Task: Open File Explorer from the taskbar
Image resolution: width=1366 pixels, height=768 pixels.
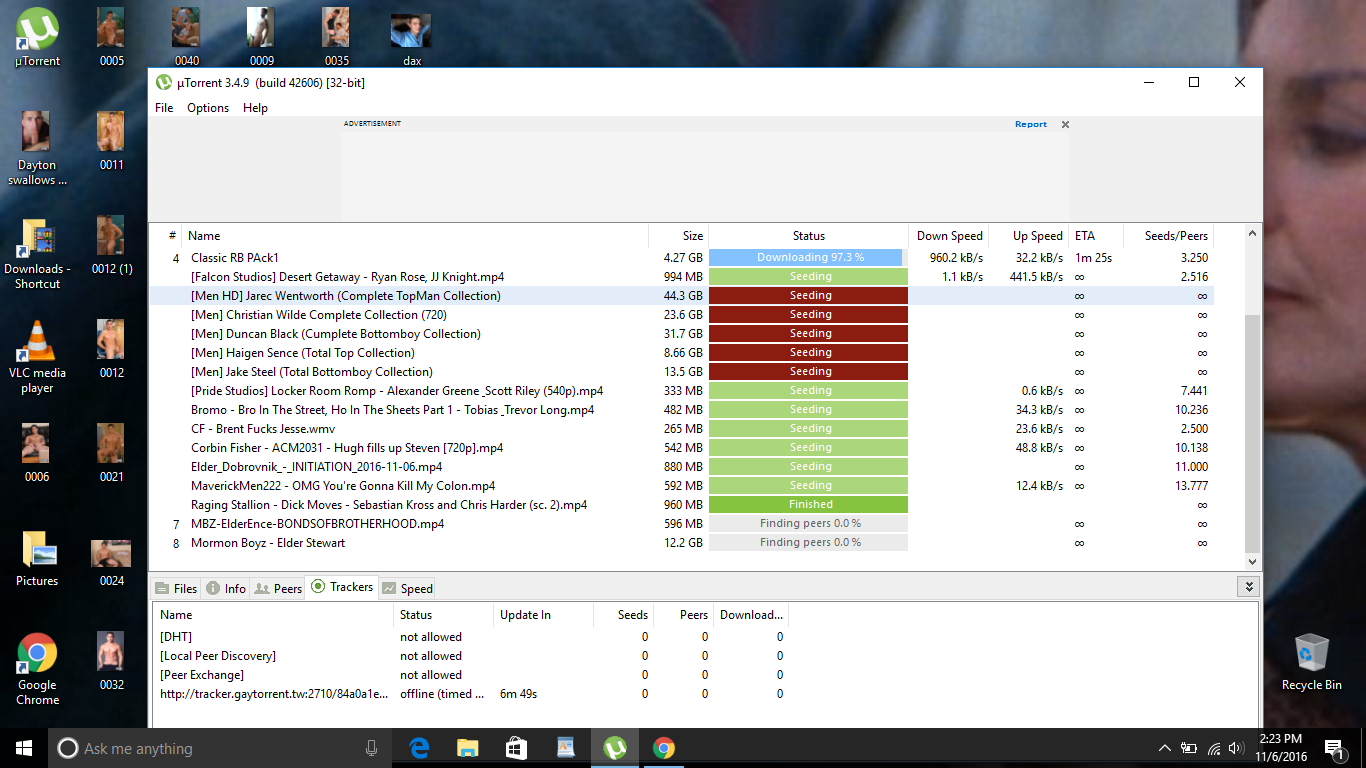Action: (x=467, y=748)
